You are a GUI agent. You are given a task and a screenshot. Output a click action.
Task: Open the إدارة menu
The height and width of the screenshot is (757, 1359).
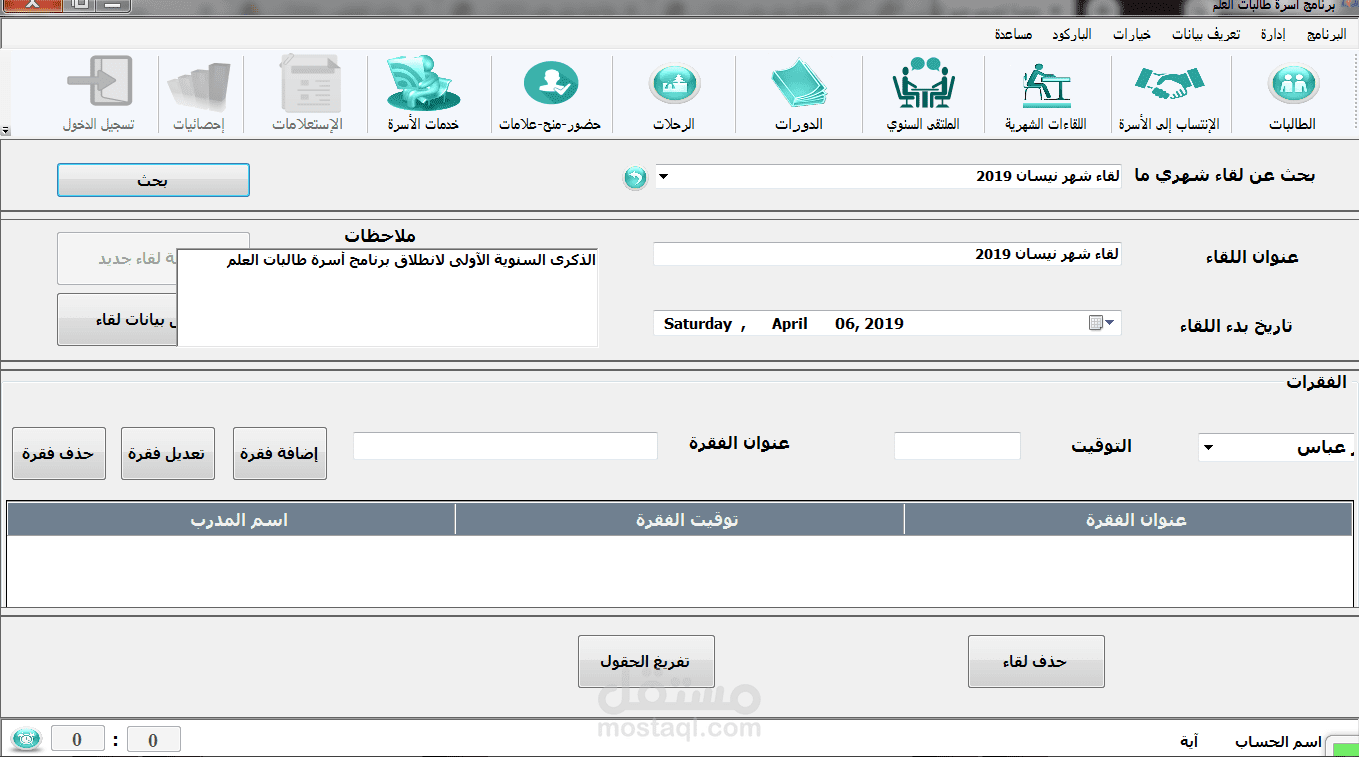click(1273, 34)
